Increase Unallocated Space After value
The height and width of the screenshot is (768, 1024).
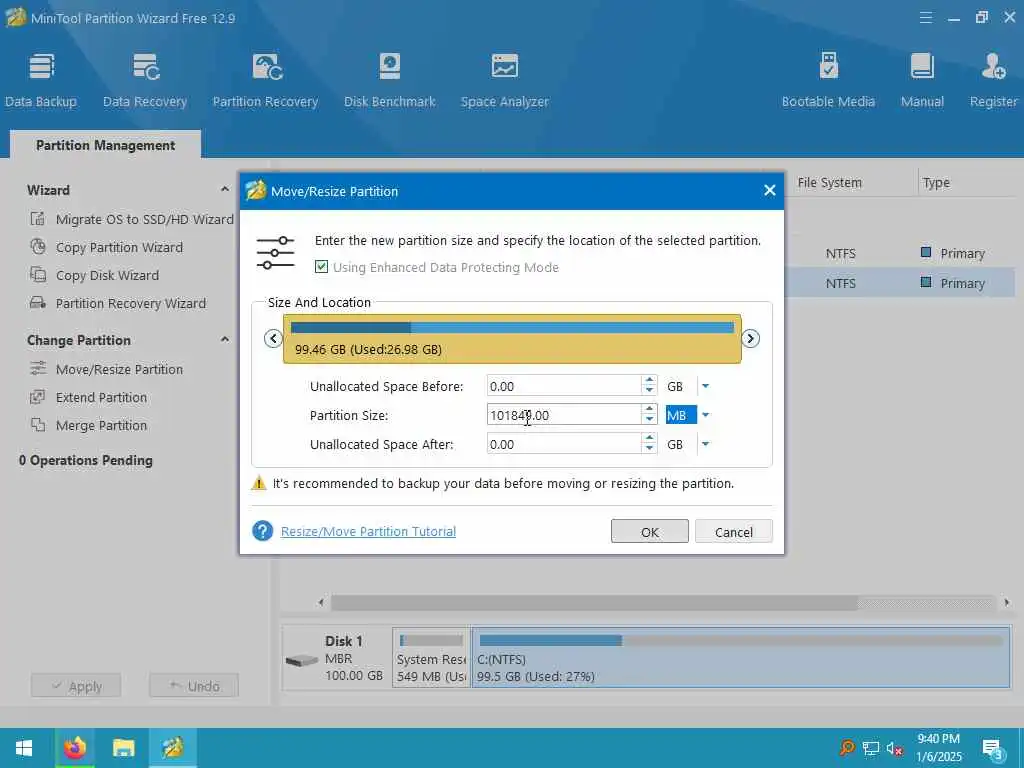tap(649, 439)
